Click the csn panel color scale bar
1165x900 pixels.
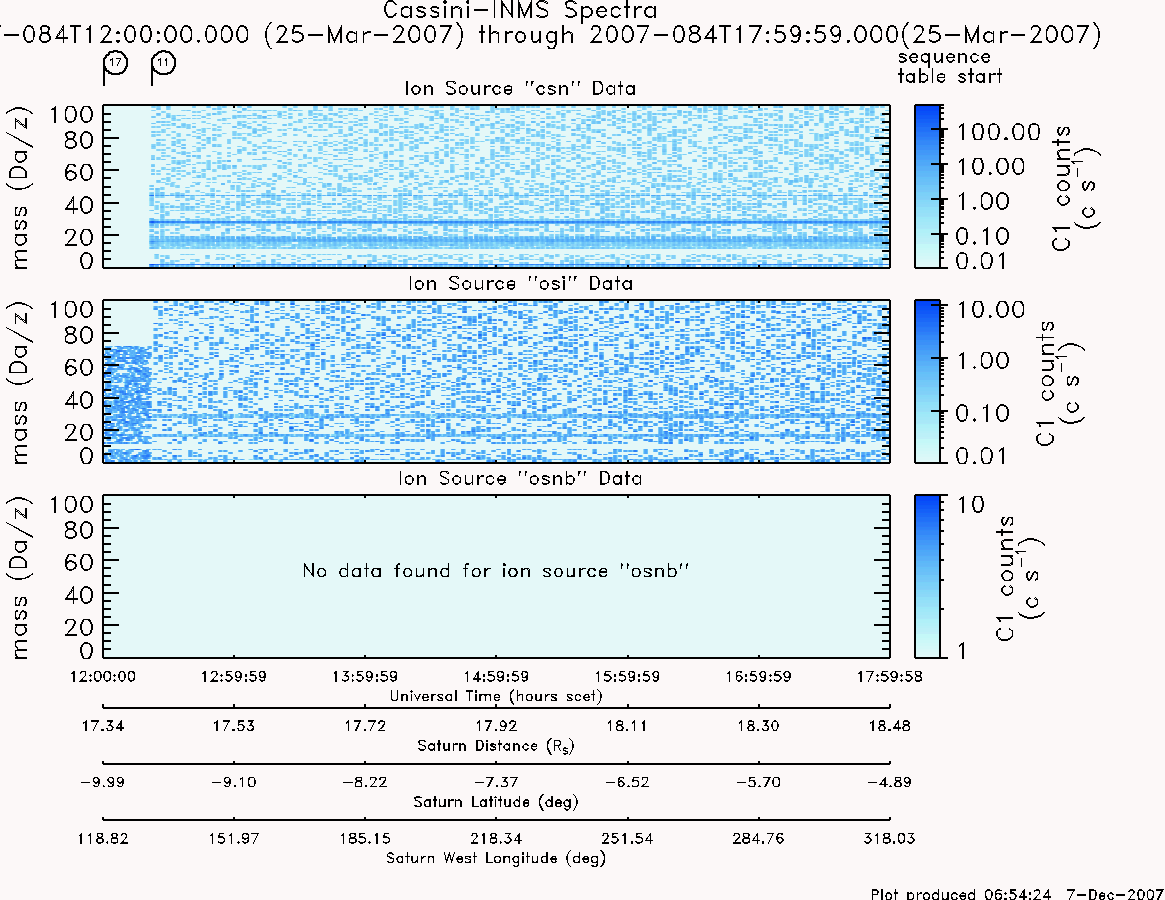[x=927, y=186]
